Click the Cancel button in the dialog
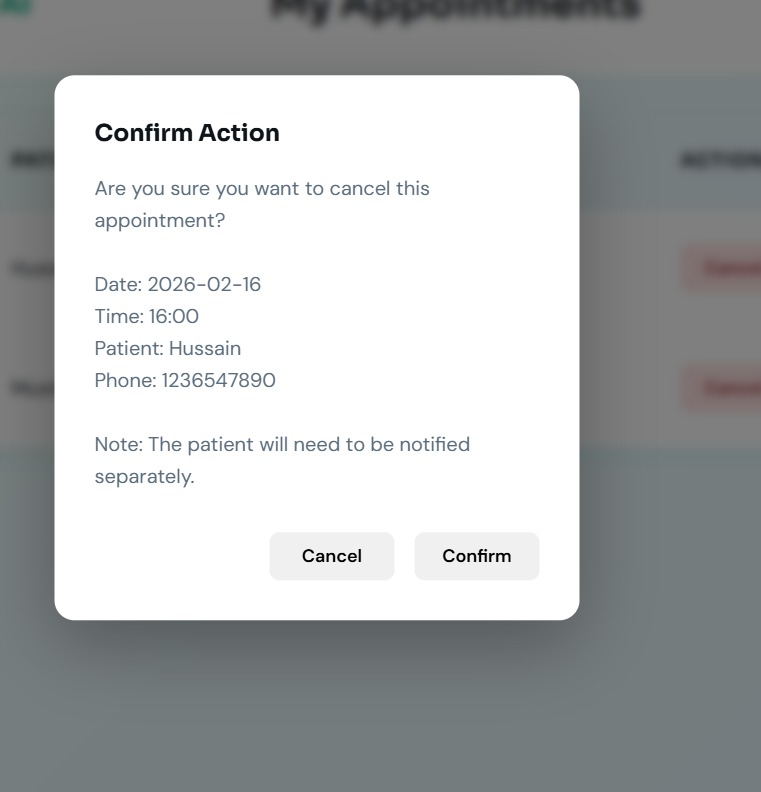Screen dimensions: 761x792 click(x=331, y=556)
